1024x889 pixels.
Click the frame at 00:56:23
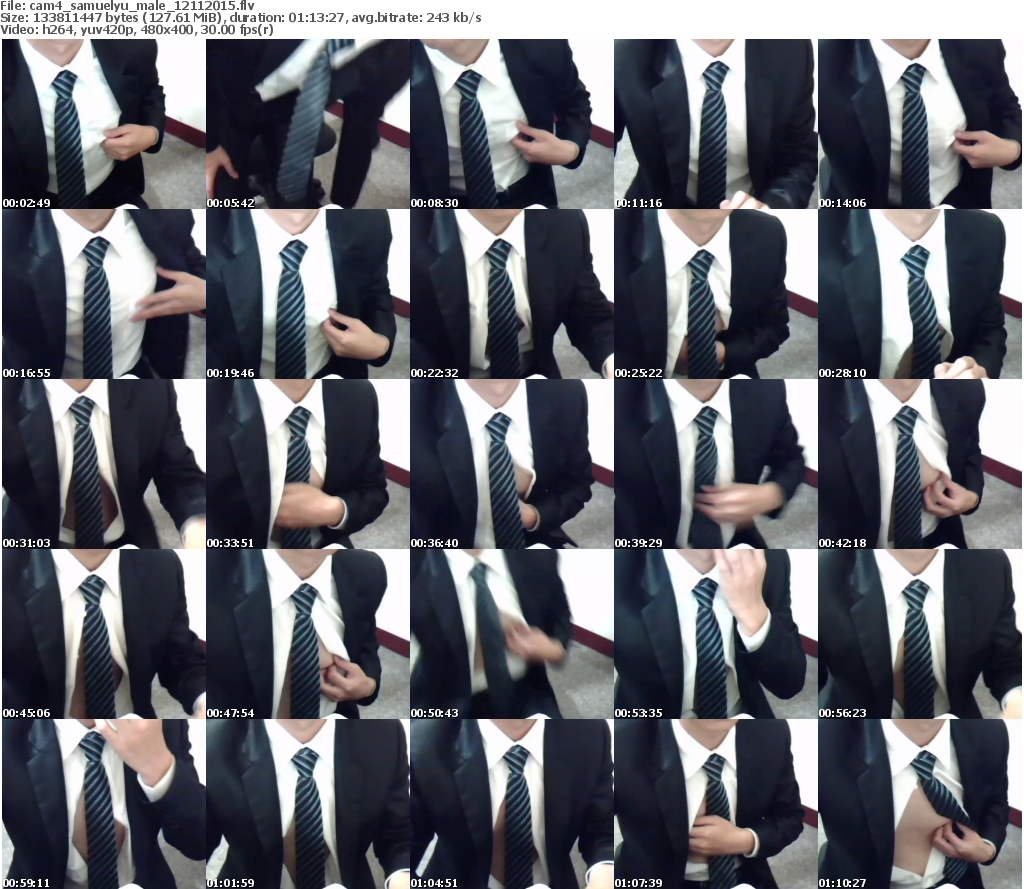(920, 634)
